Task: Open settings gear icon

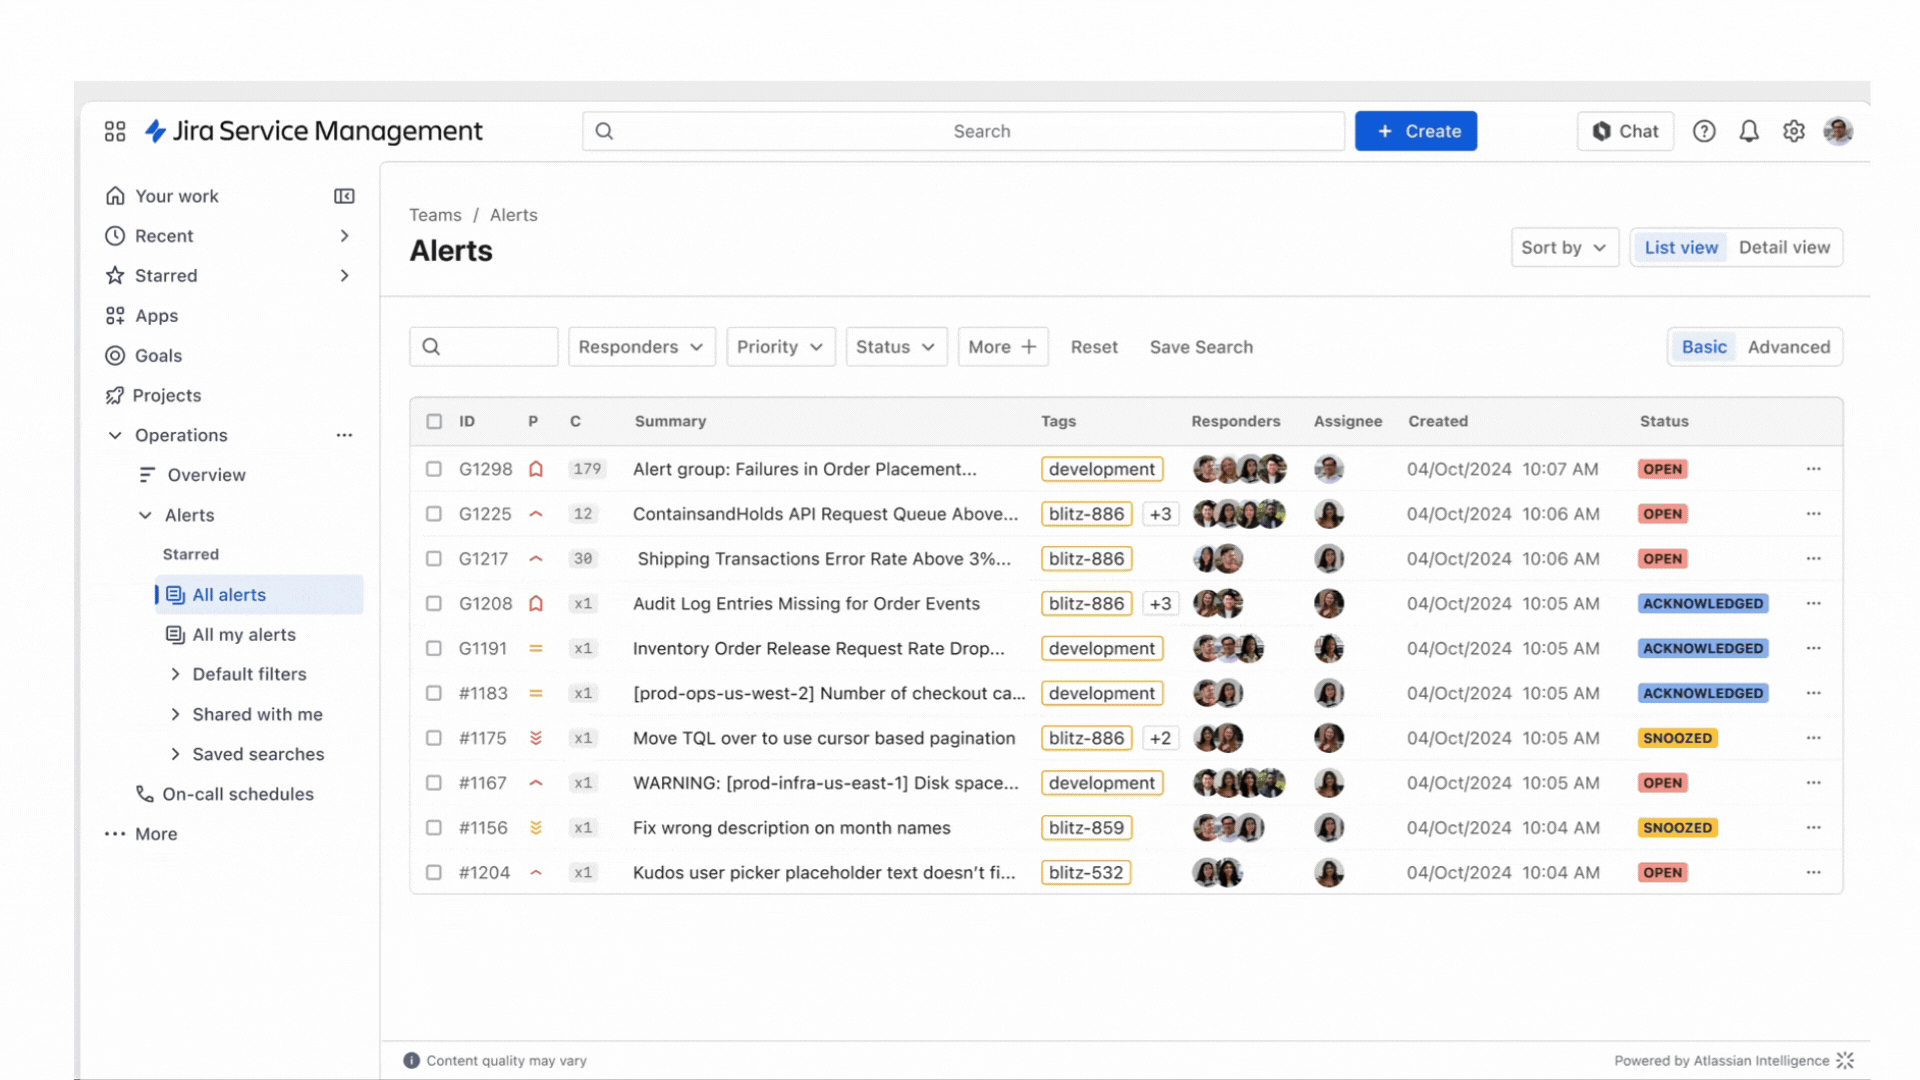Action: coord(1793,131)
